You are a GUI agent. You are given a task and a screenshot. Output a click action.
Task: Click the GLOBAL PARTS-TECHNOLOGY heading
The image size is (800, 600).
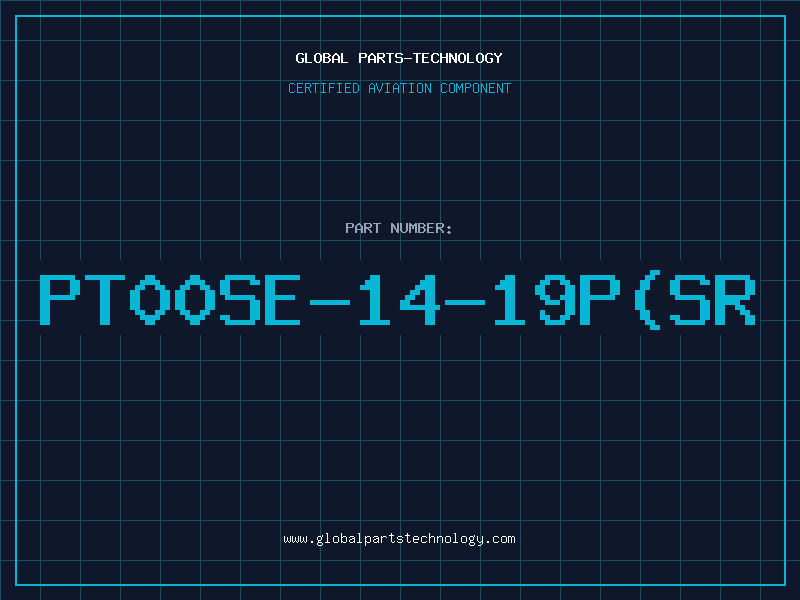tap(399, 58)
